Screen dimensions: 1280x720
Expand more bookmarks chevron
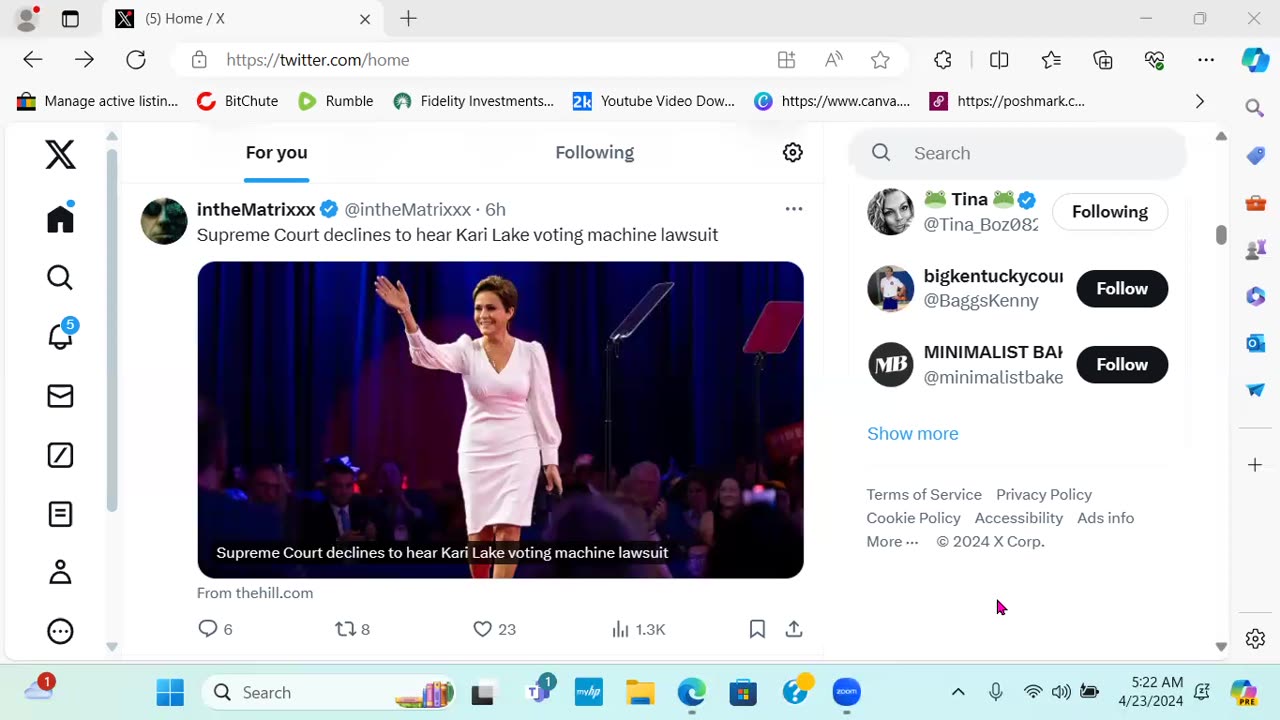1200,101
